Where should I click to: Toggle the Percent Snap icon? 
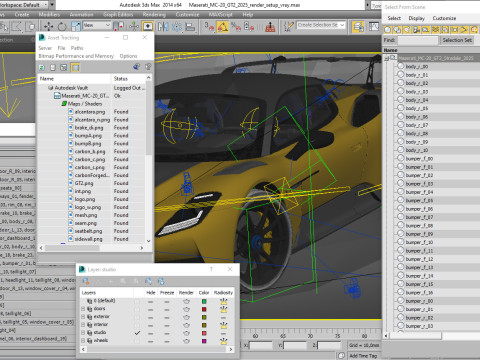[x=236, y=26]
